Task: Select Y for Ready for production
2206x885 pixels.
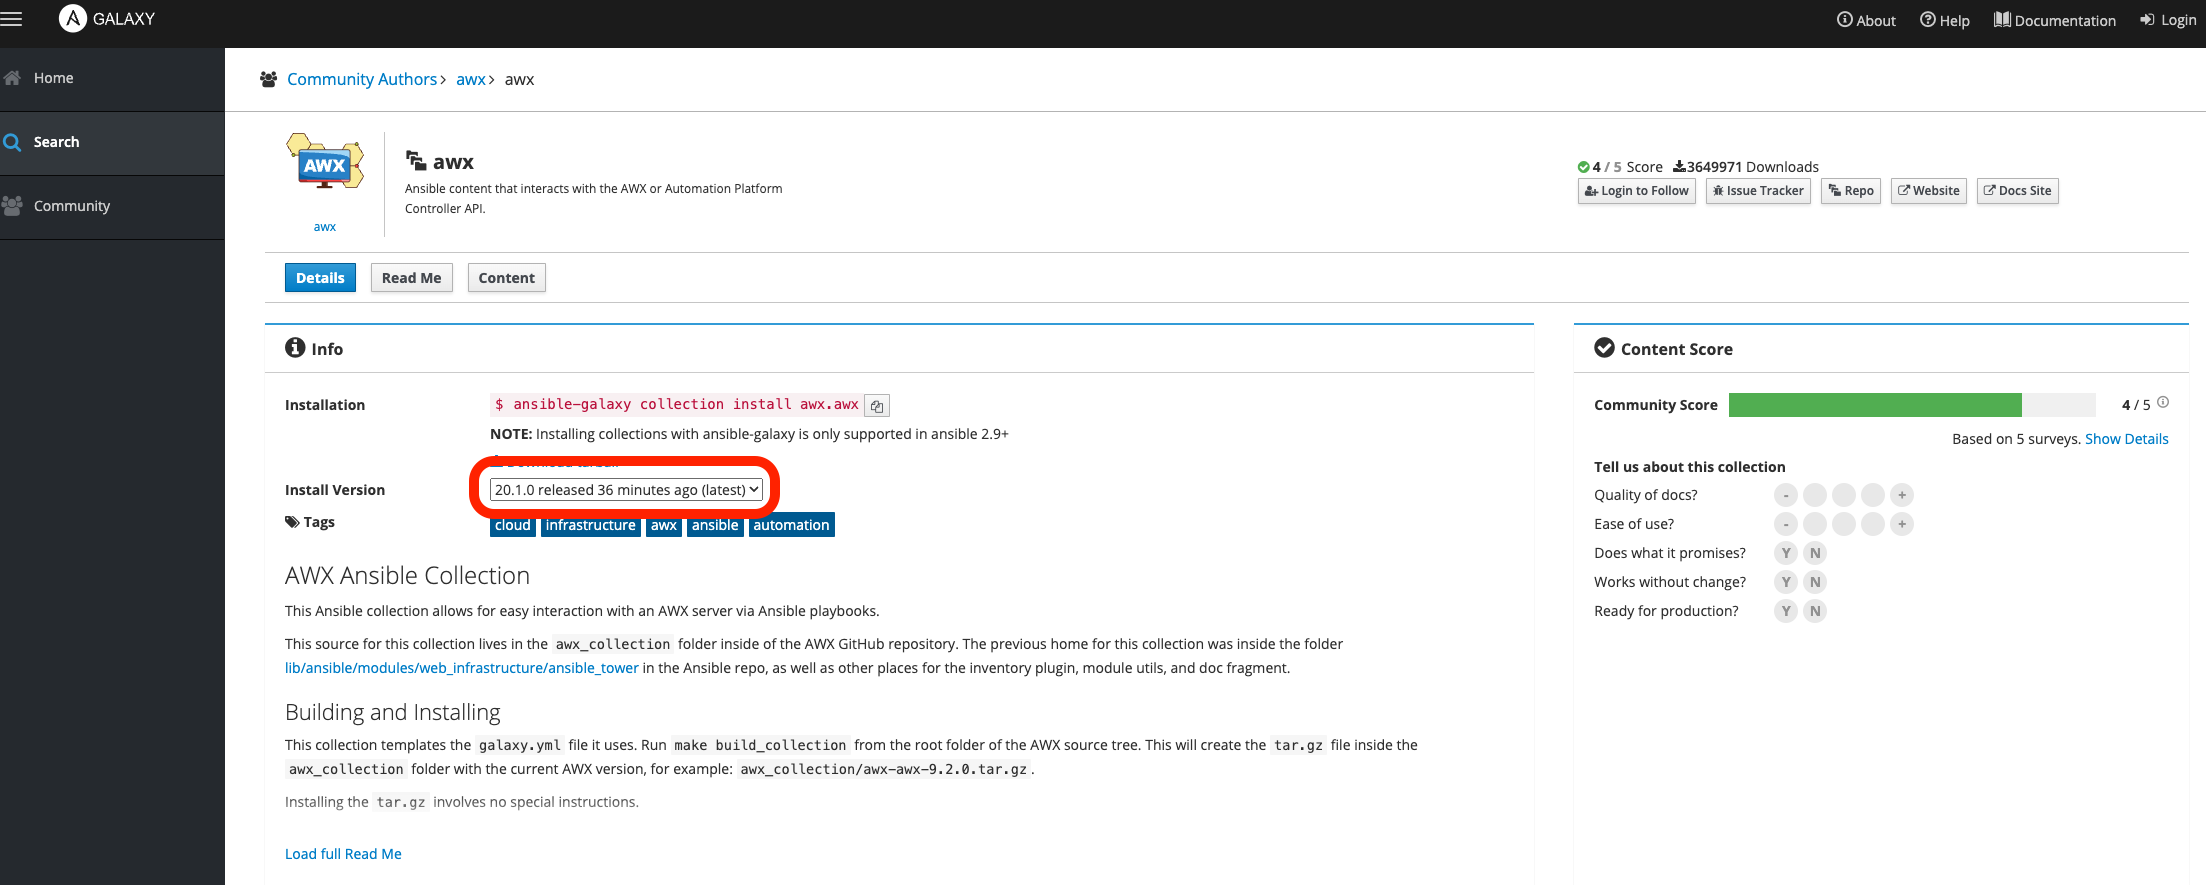Action: (1785, 611)
